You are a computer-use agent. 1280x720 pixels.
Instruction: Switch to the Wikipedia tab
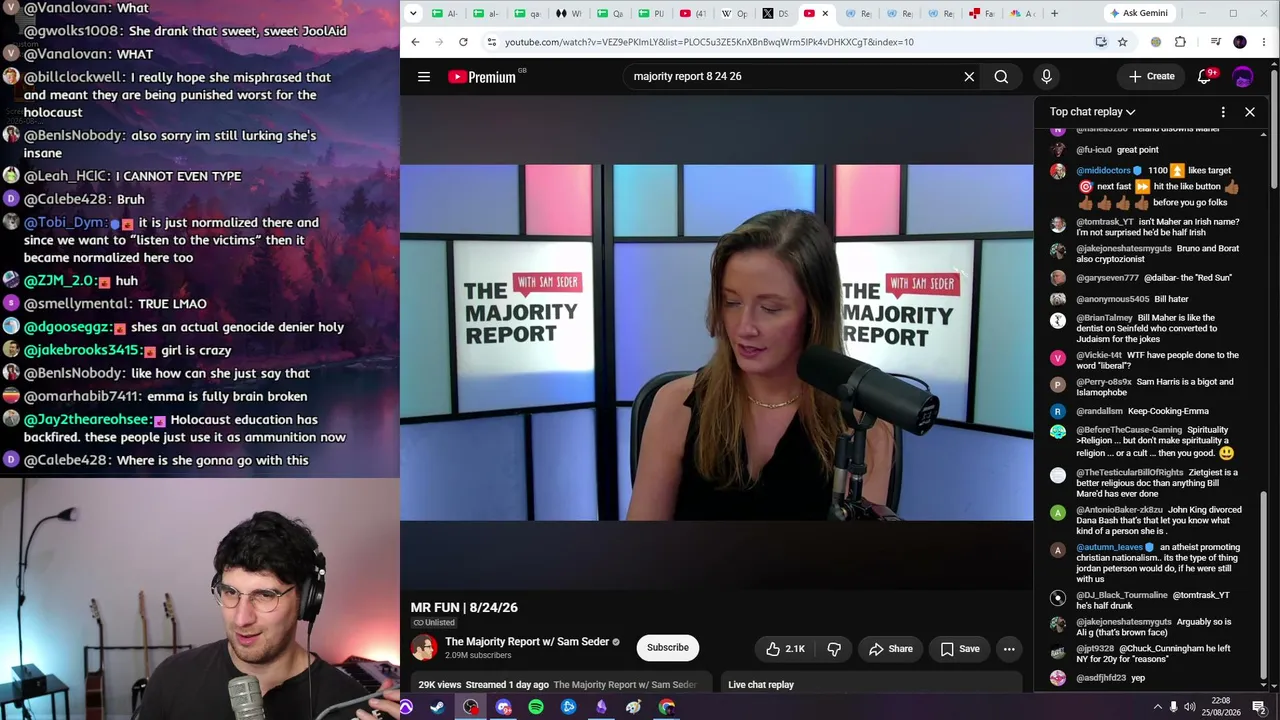(733, 13)
